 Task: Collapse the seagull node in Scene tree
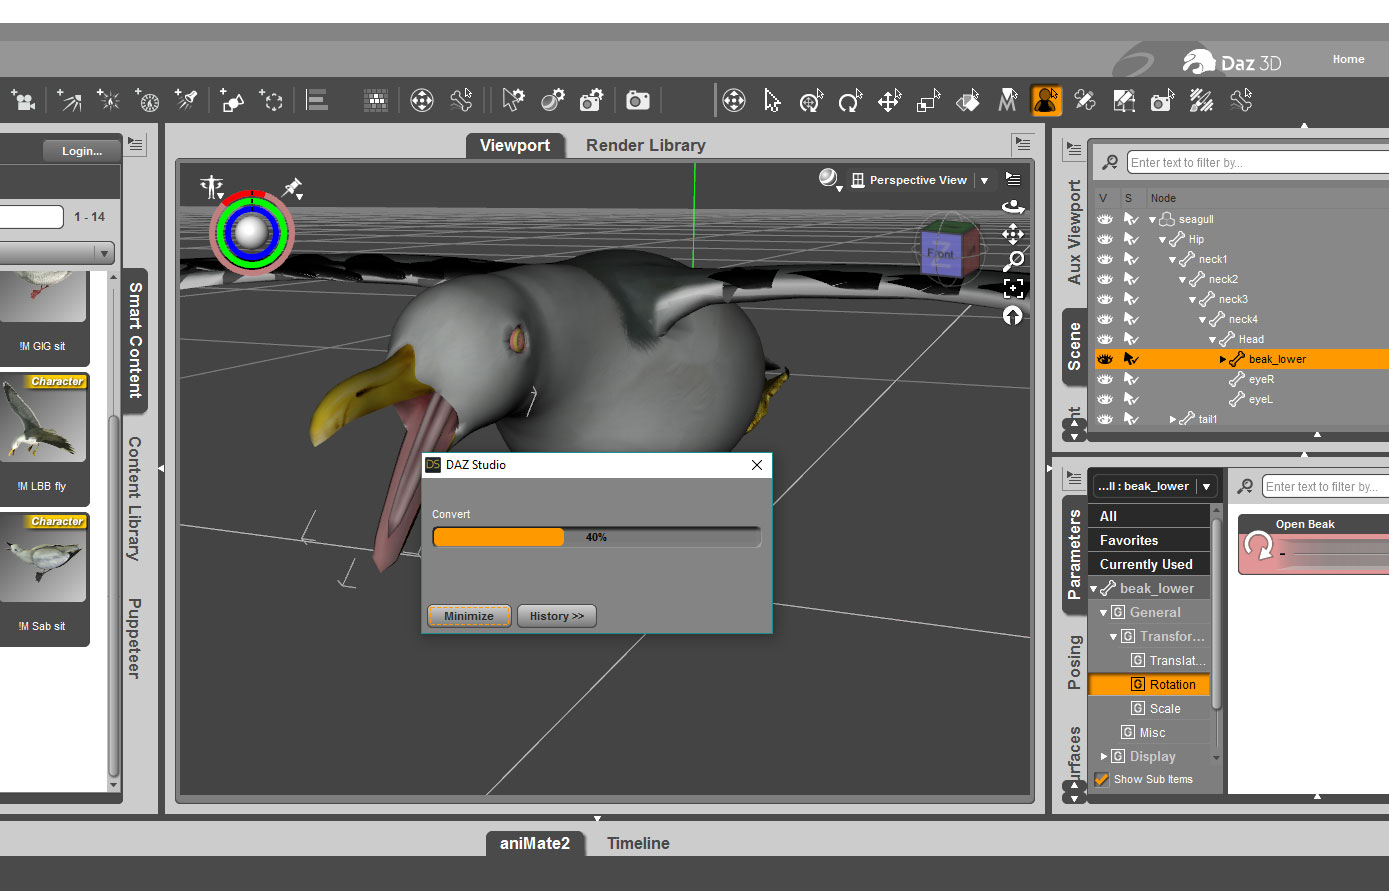click(x=1152, y=220)
